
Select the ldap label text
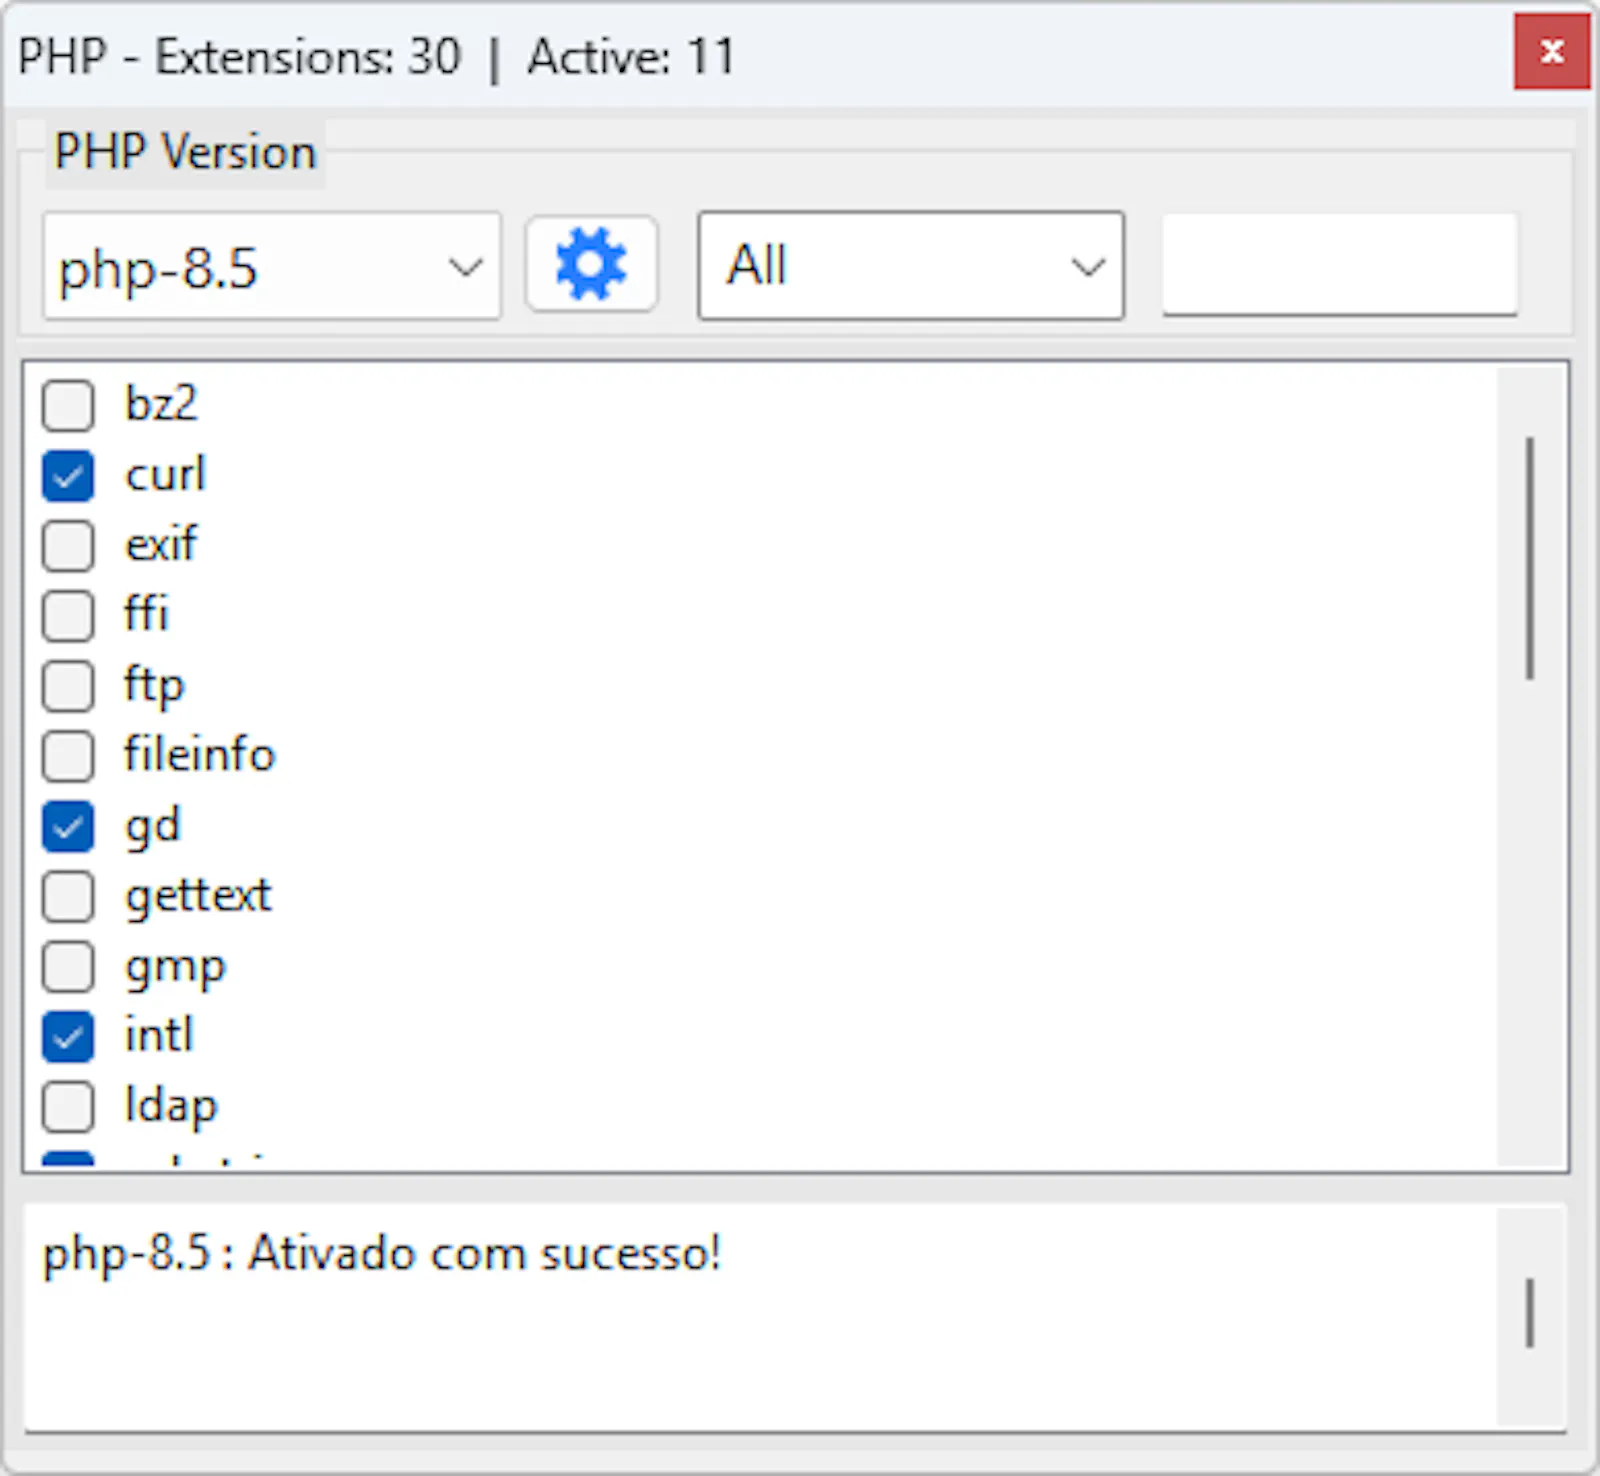point(170,1107)
